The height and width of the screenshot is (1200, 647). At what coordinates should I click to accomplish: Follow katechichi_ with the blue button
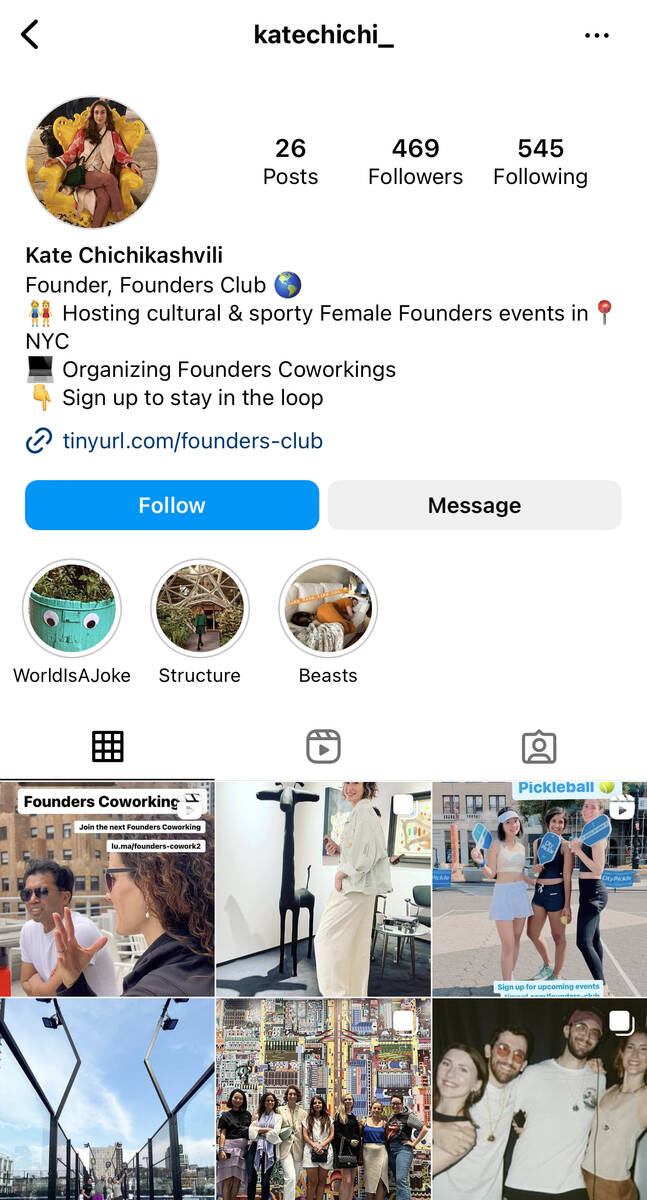point(172,505)
